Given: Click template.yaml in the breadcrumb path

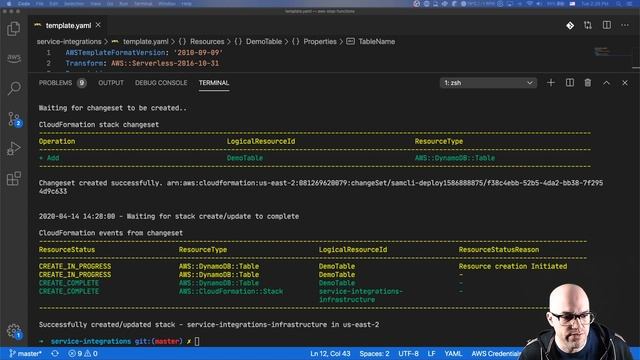Looking at the screenshot, I should [x=145, y=42].
